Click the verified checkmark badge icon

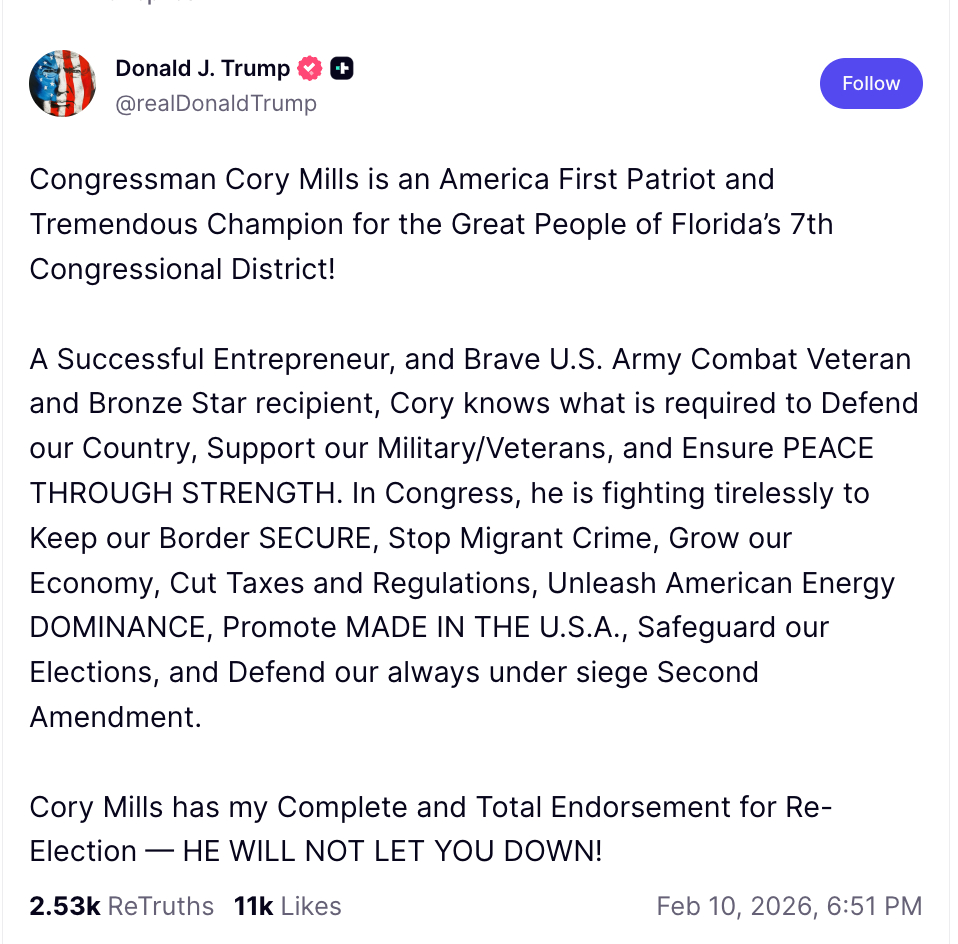pyautogui.click(x=311, y=69)
